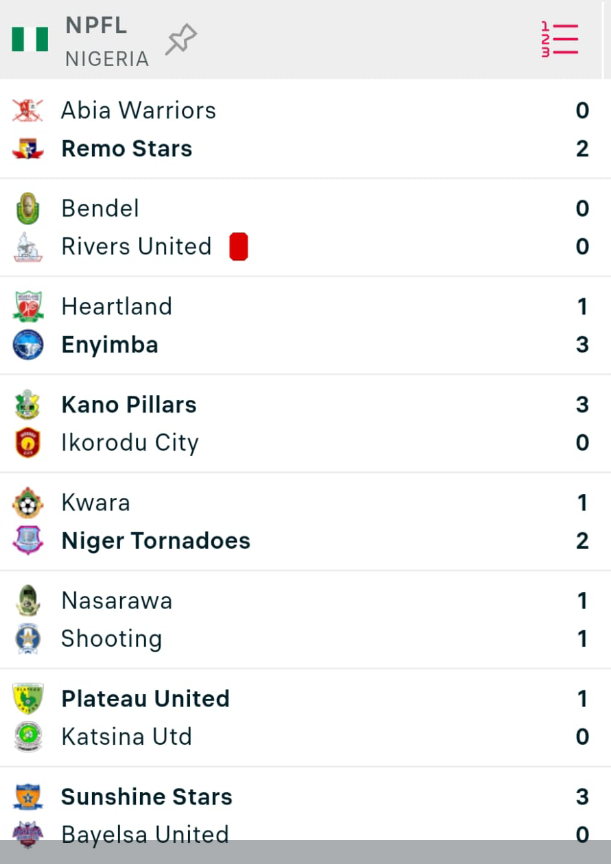This screenshot has width=611, height=864.
Task: Click the Rivers United red card indicator
Action: tap(238, 247)
